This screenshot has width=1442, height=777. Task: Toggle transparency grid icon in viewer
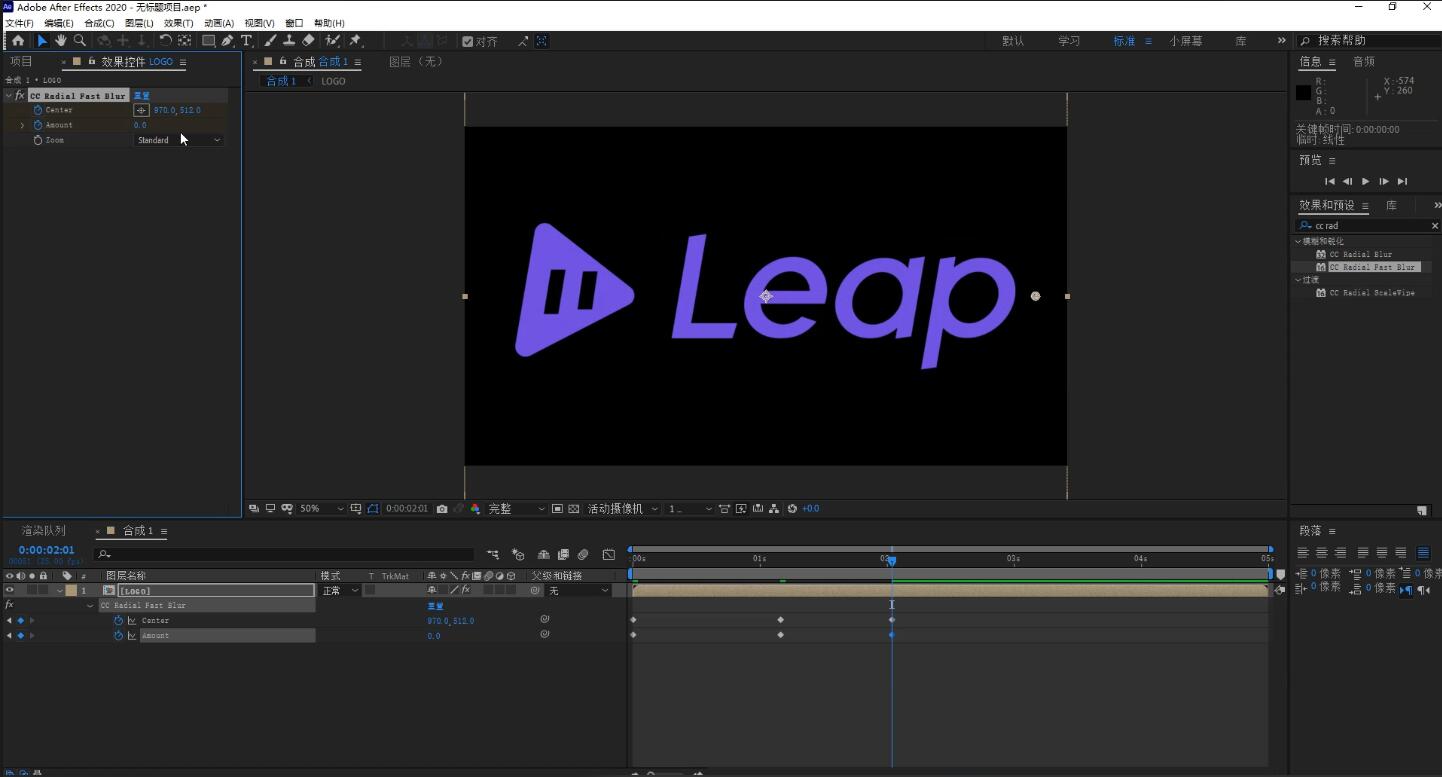574,509
